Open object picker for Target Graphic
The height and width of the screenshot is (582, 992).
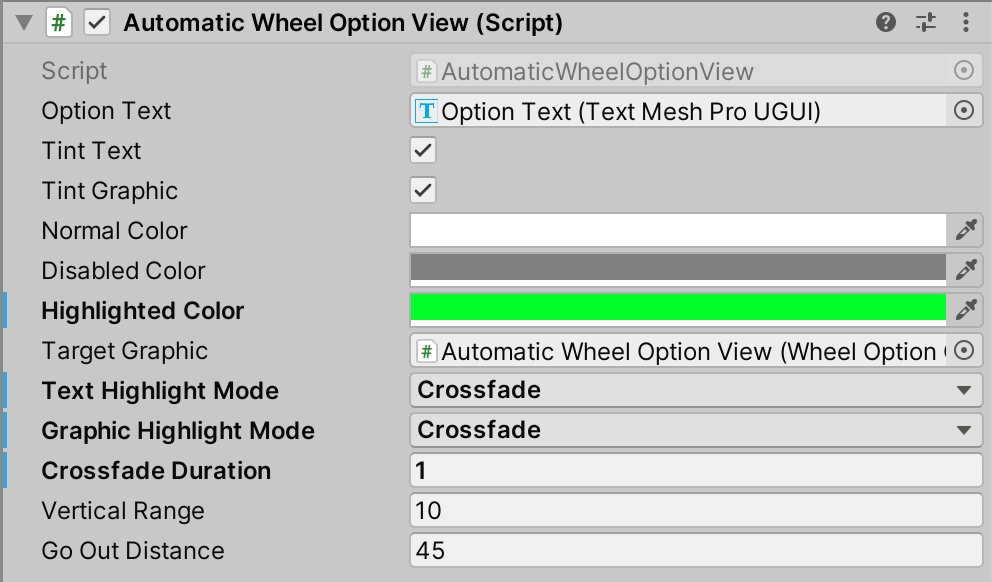click(x=964, y=350)
